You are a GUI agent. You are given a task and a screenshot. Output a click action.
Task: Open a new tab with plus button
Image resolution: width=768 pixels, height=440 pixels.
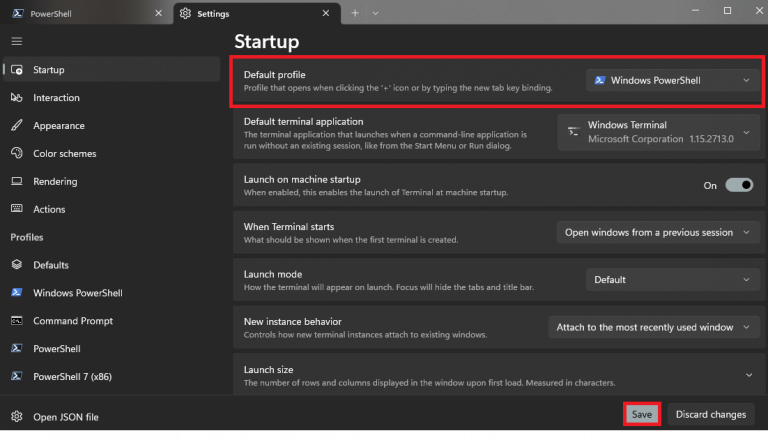point(355,13)
